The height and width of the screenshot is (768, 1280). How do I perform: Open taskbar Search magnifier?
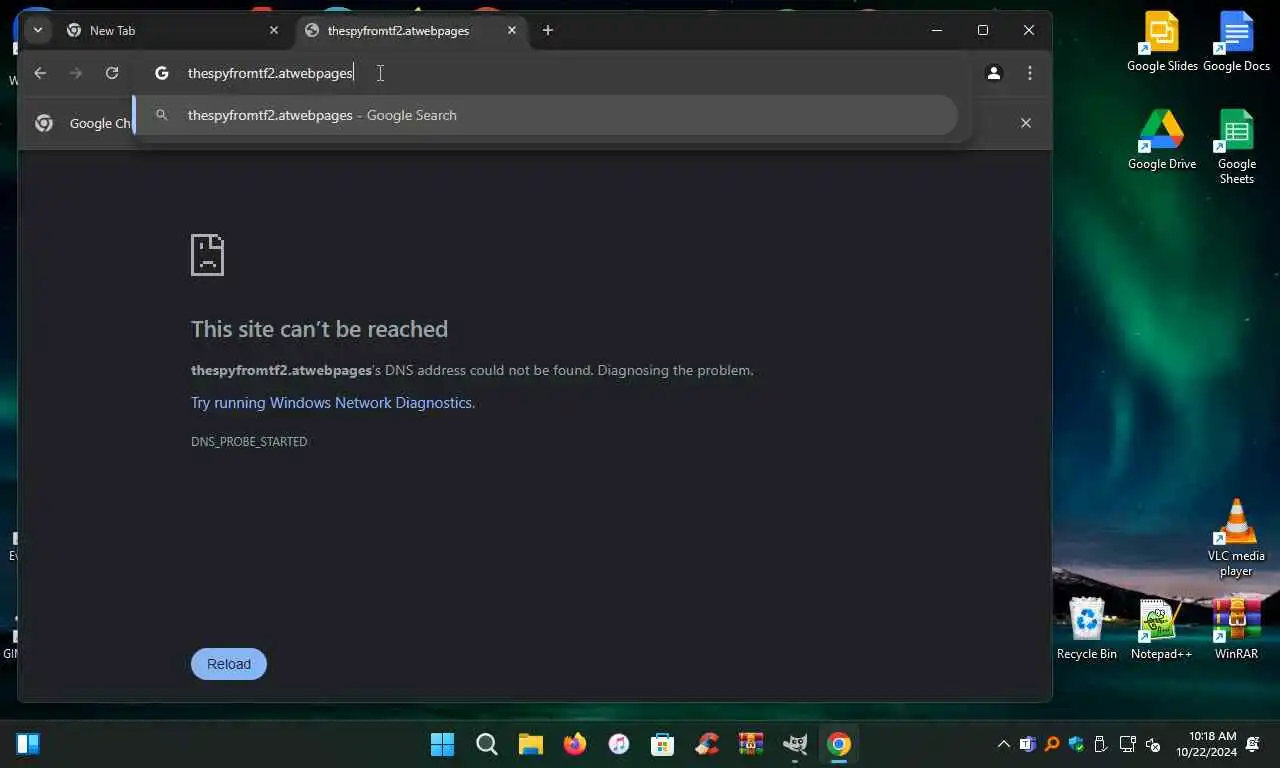point(487,744)
